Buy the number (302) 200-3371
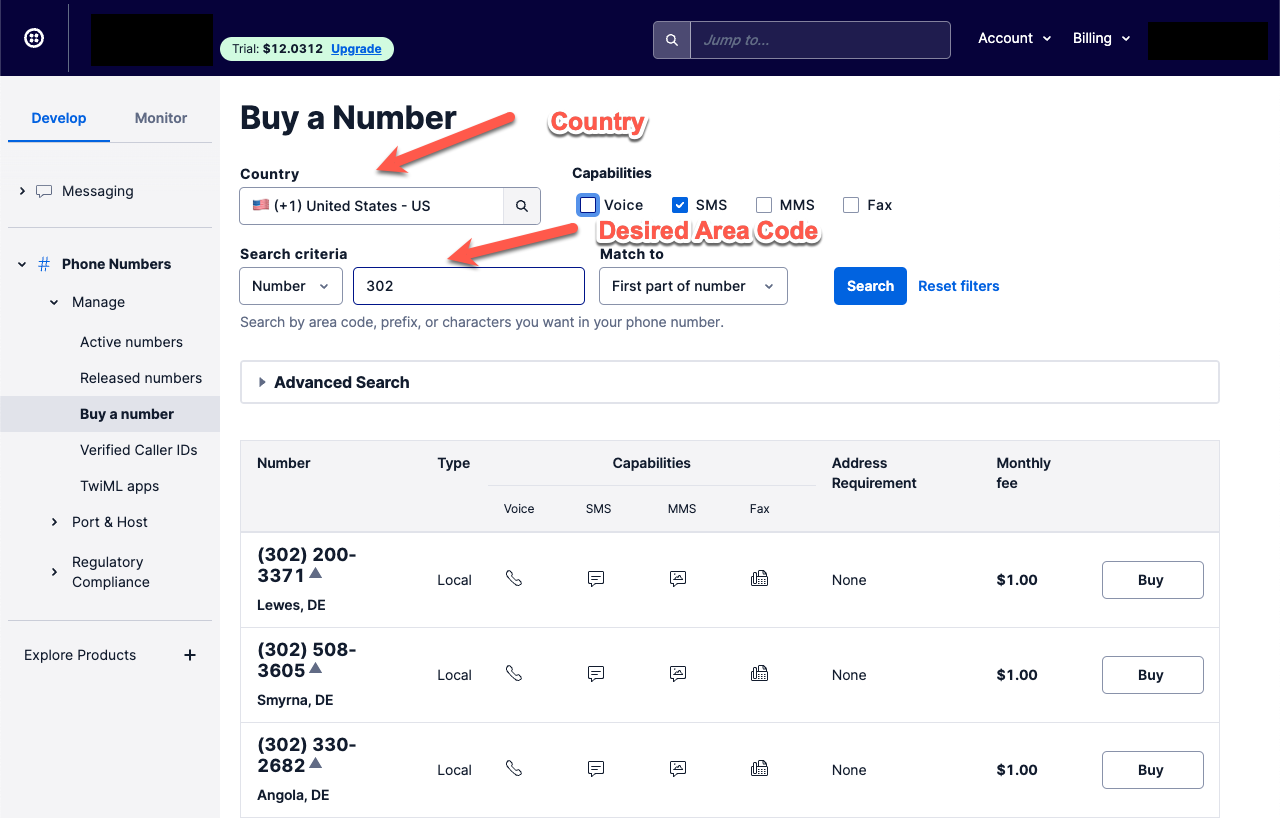This screenshot has height=818, width=1280. [1152, 580]
